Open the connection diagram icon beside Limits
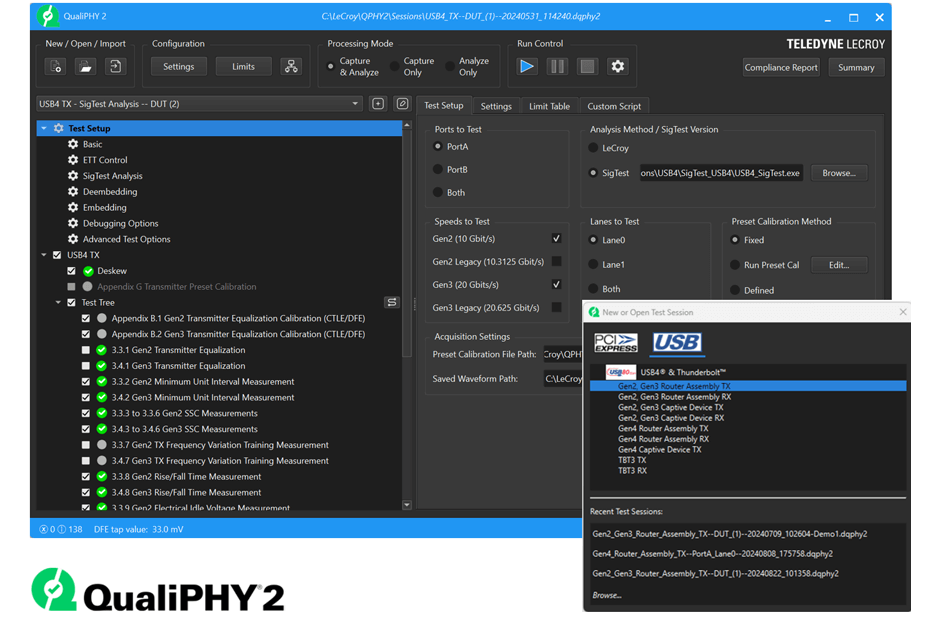Image resolution: width=940 pixels, height=627 pixels. point(291,67)
